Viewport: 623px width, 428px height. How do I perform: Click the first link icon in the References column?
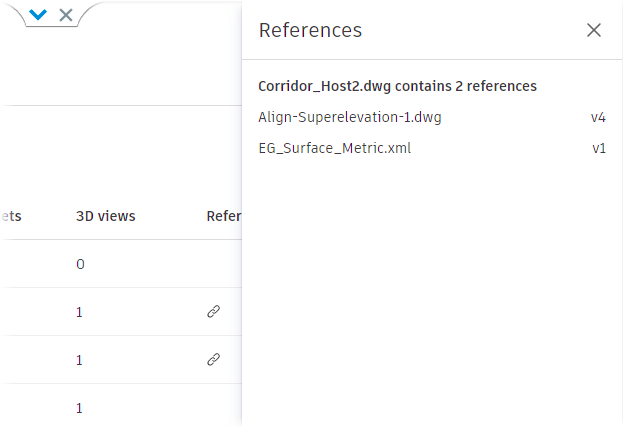[213, 312]
